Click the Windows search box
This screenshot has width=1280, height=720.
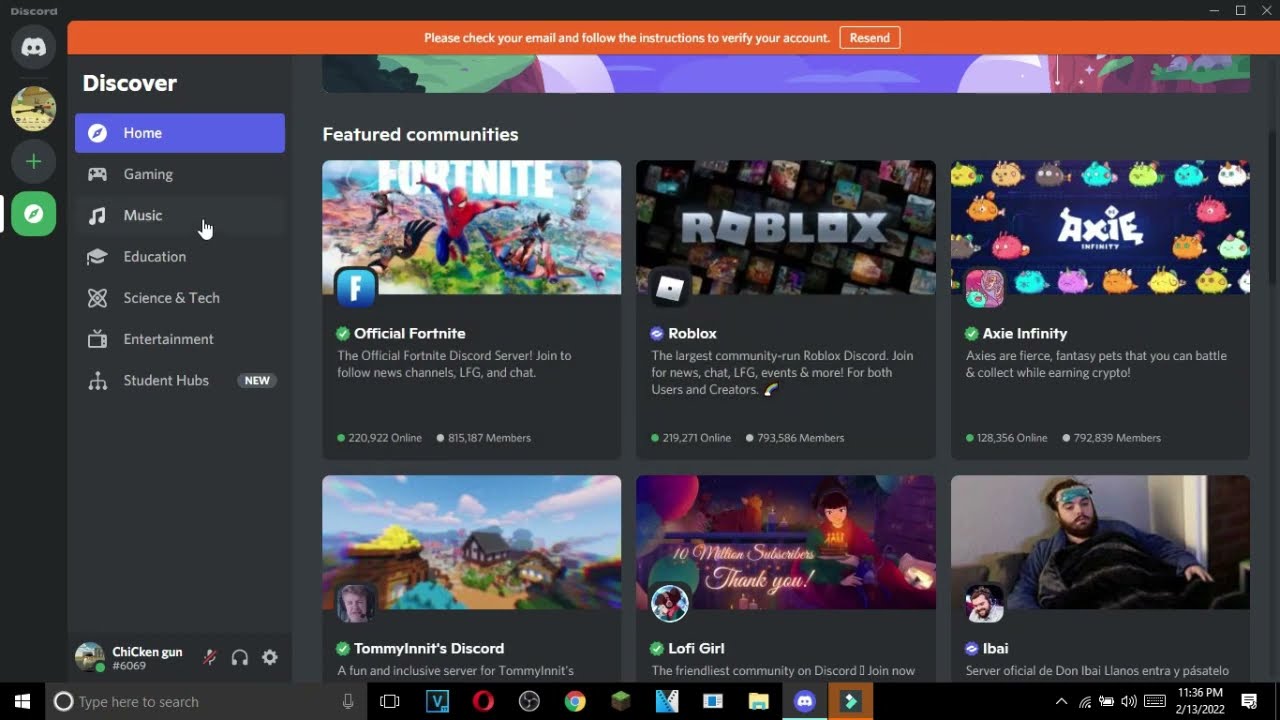click(x=206, y=702)
